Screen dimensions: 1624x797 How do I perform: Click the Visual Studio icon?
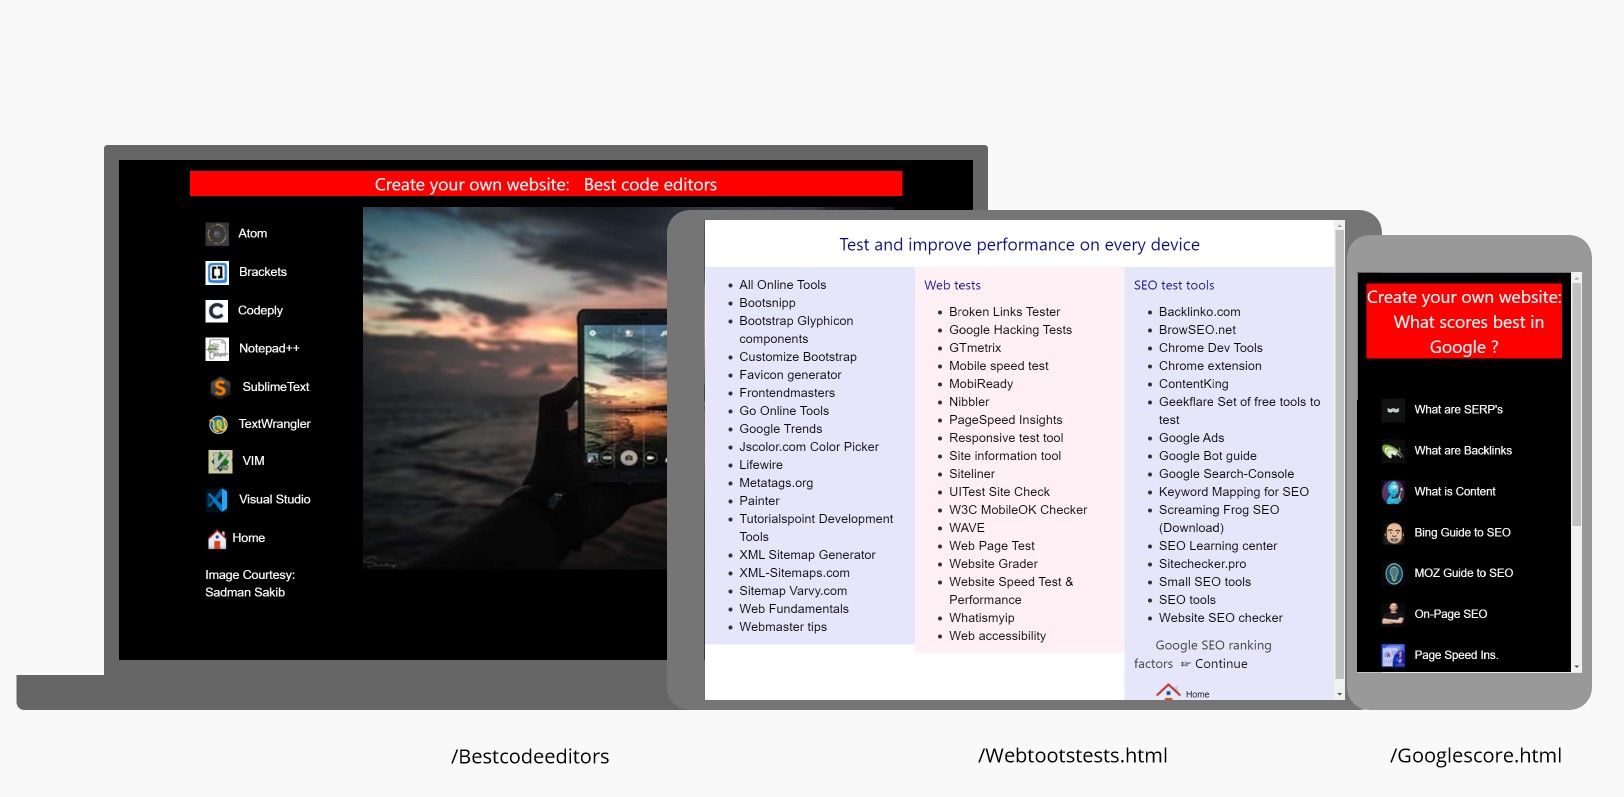(217, 500)
